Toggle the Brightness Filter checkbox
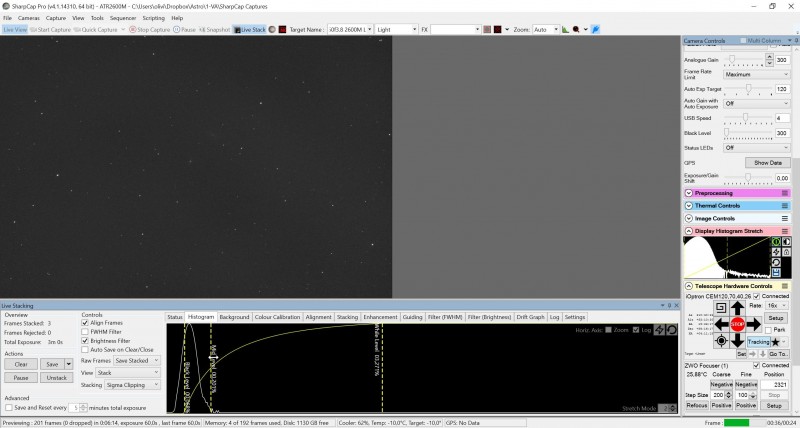The width and height of the screenshot is (800, 428). tap(85, 341)
